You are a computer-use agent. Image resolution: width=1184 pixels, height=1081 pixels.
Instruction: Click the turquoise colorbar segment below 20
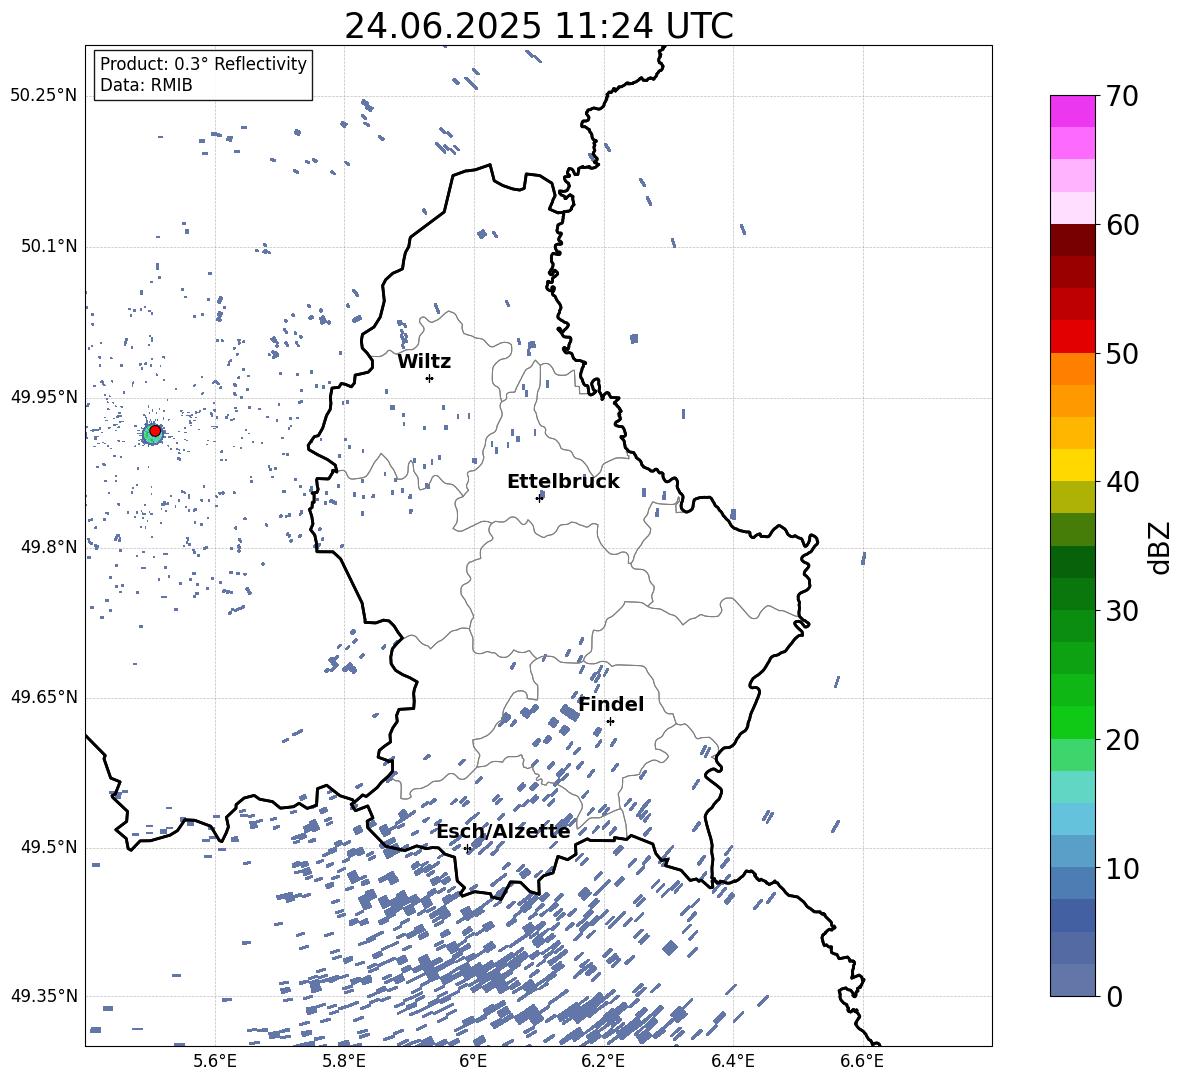(1072, 787)
